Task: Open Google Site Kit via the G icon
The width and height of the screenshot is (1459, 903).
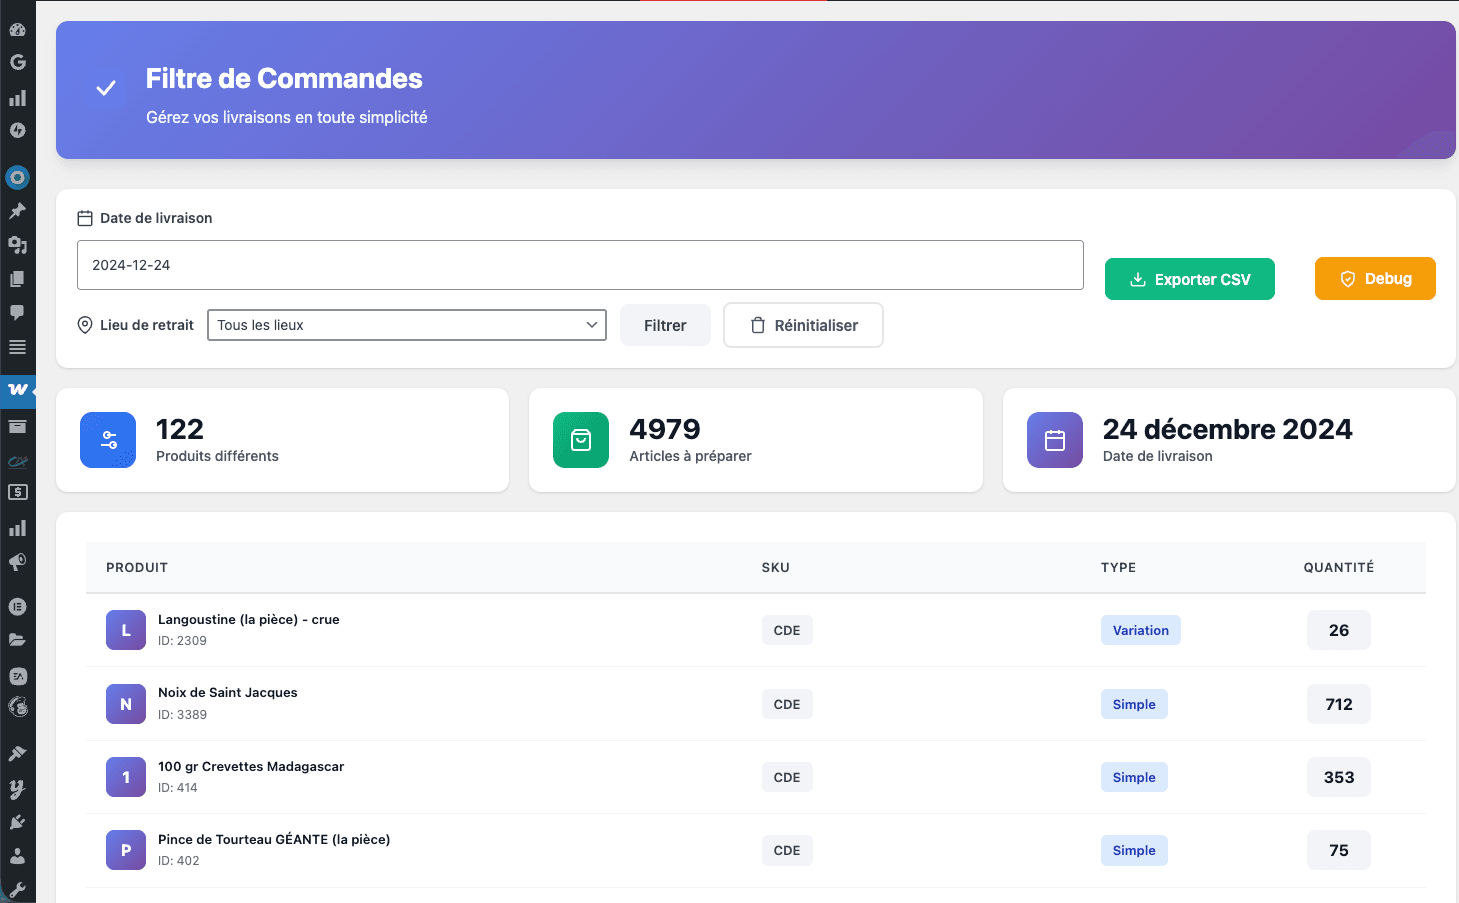Action: point(17,61)
